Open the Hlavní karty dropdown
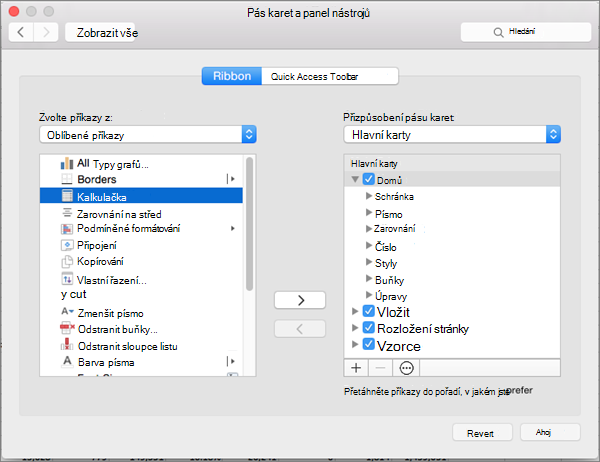 coord(452,135)
